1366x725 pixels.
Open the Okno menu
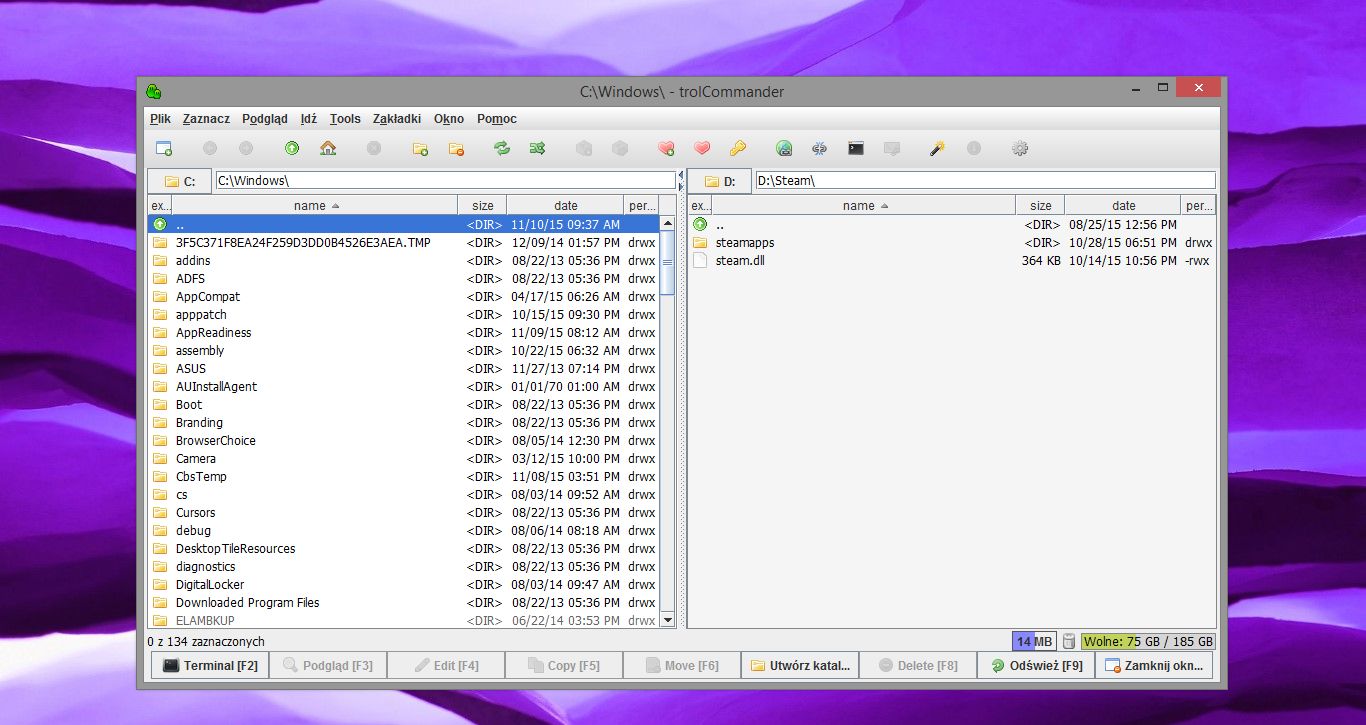449,118
